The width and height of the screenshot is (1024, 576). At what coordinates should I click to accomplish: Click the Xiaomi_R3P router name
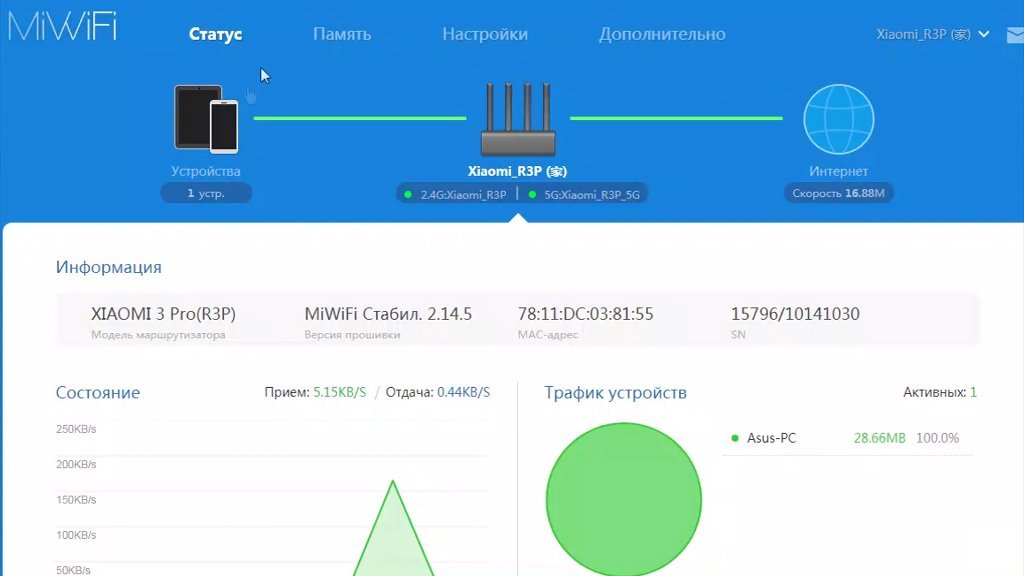tap(517, 171)
